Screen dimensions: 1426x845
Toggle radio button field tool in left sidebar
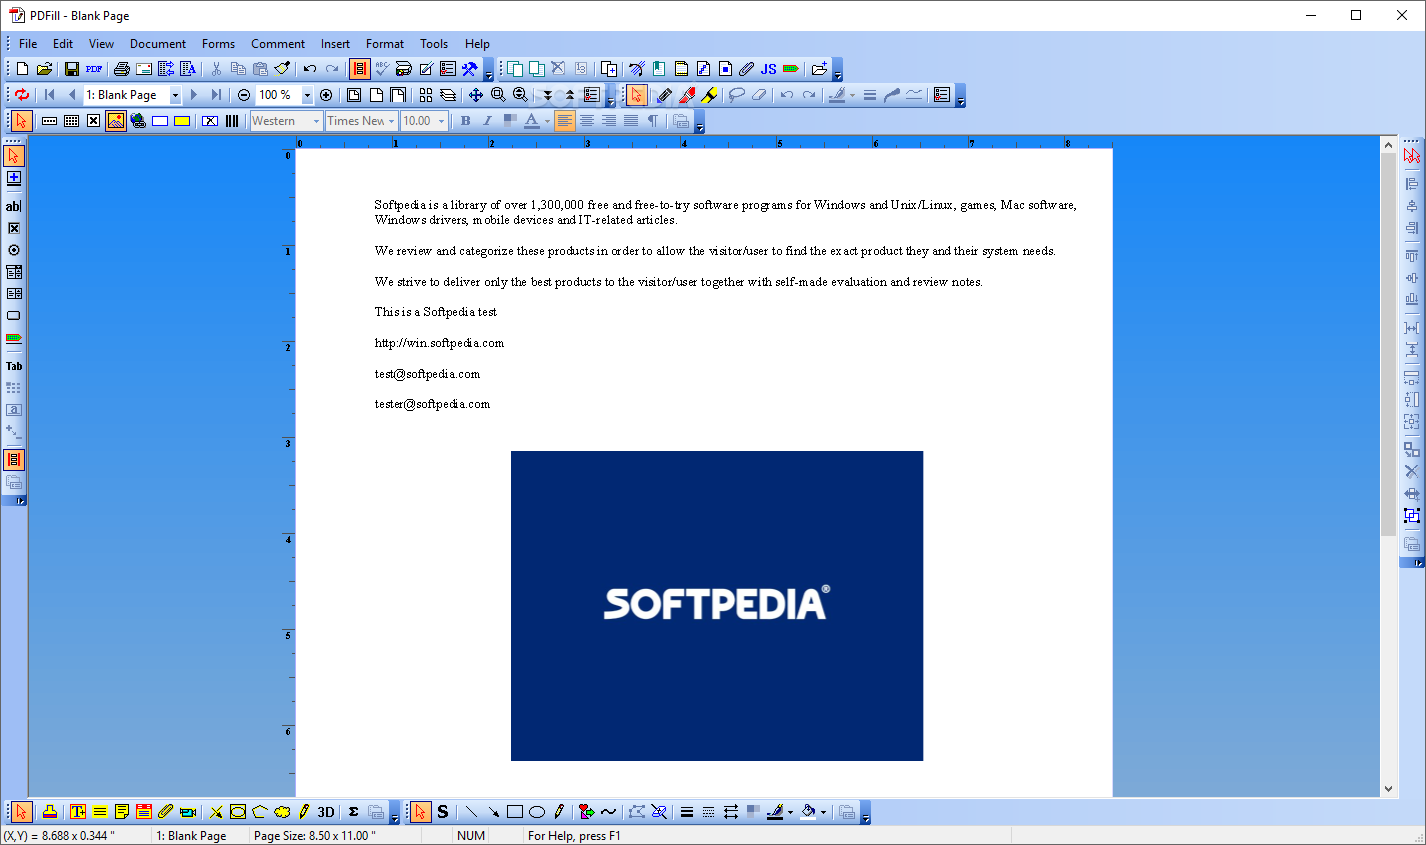click(x=13, y=250)
